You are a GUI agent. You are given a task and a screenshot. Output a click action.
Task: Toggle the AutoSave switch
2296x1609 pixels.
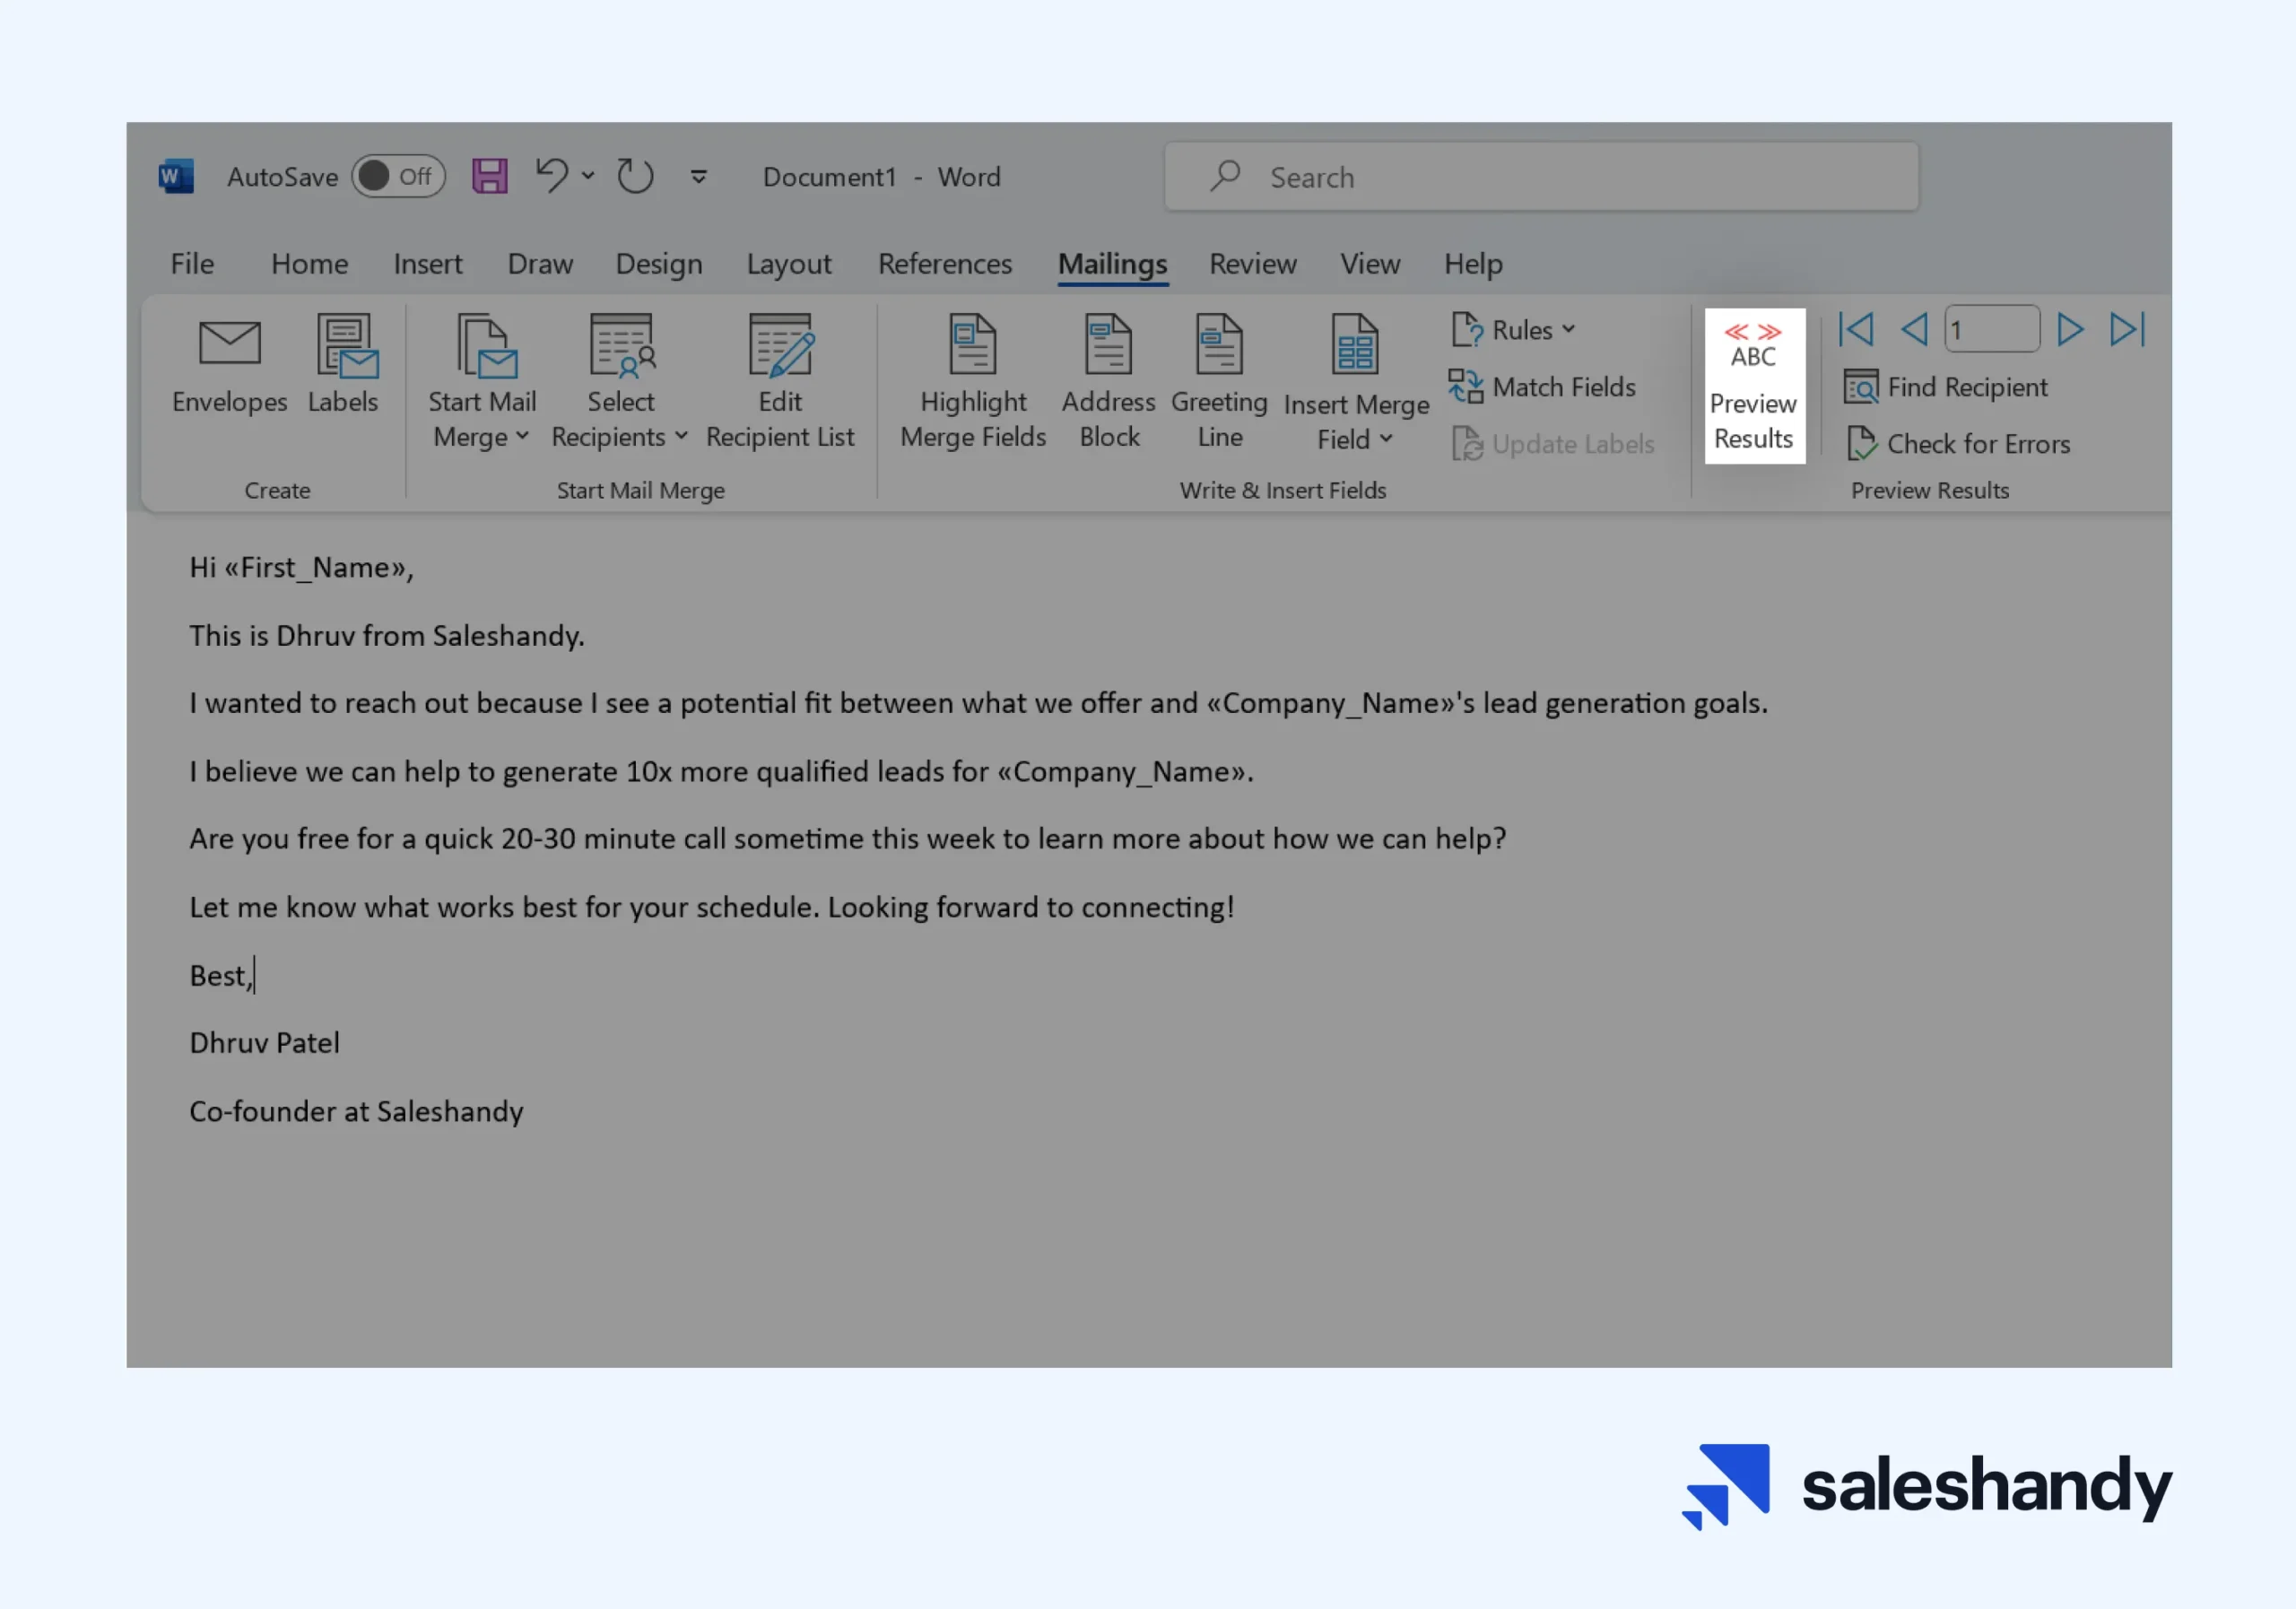pos(398,177)
